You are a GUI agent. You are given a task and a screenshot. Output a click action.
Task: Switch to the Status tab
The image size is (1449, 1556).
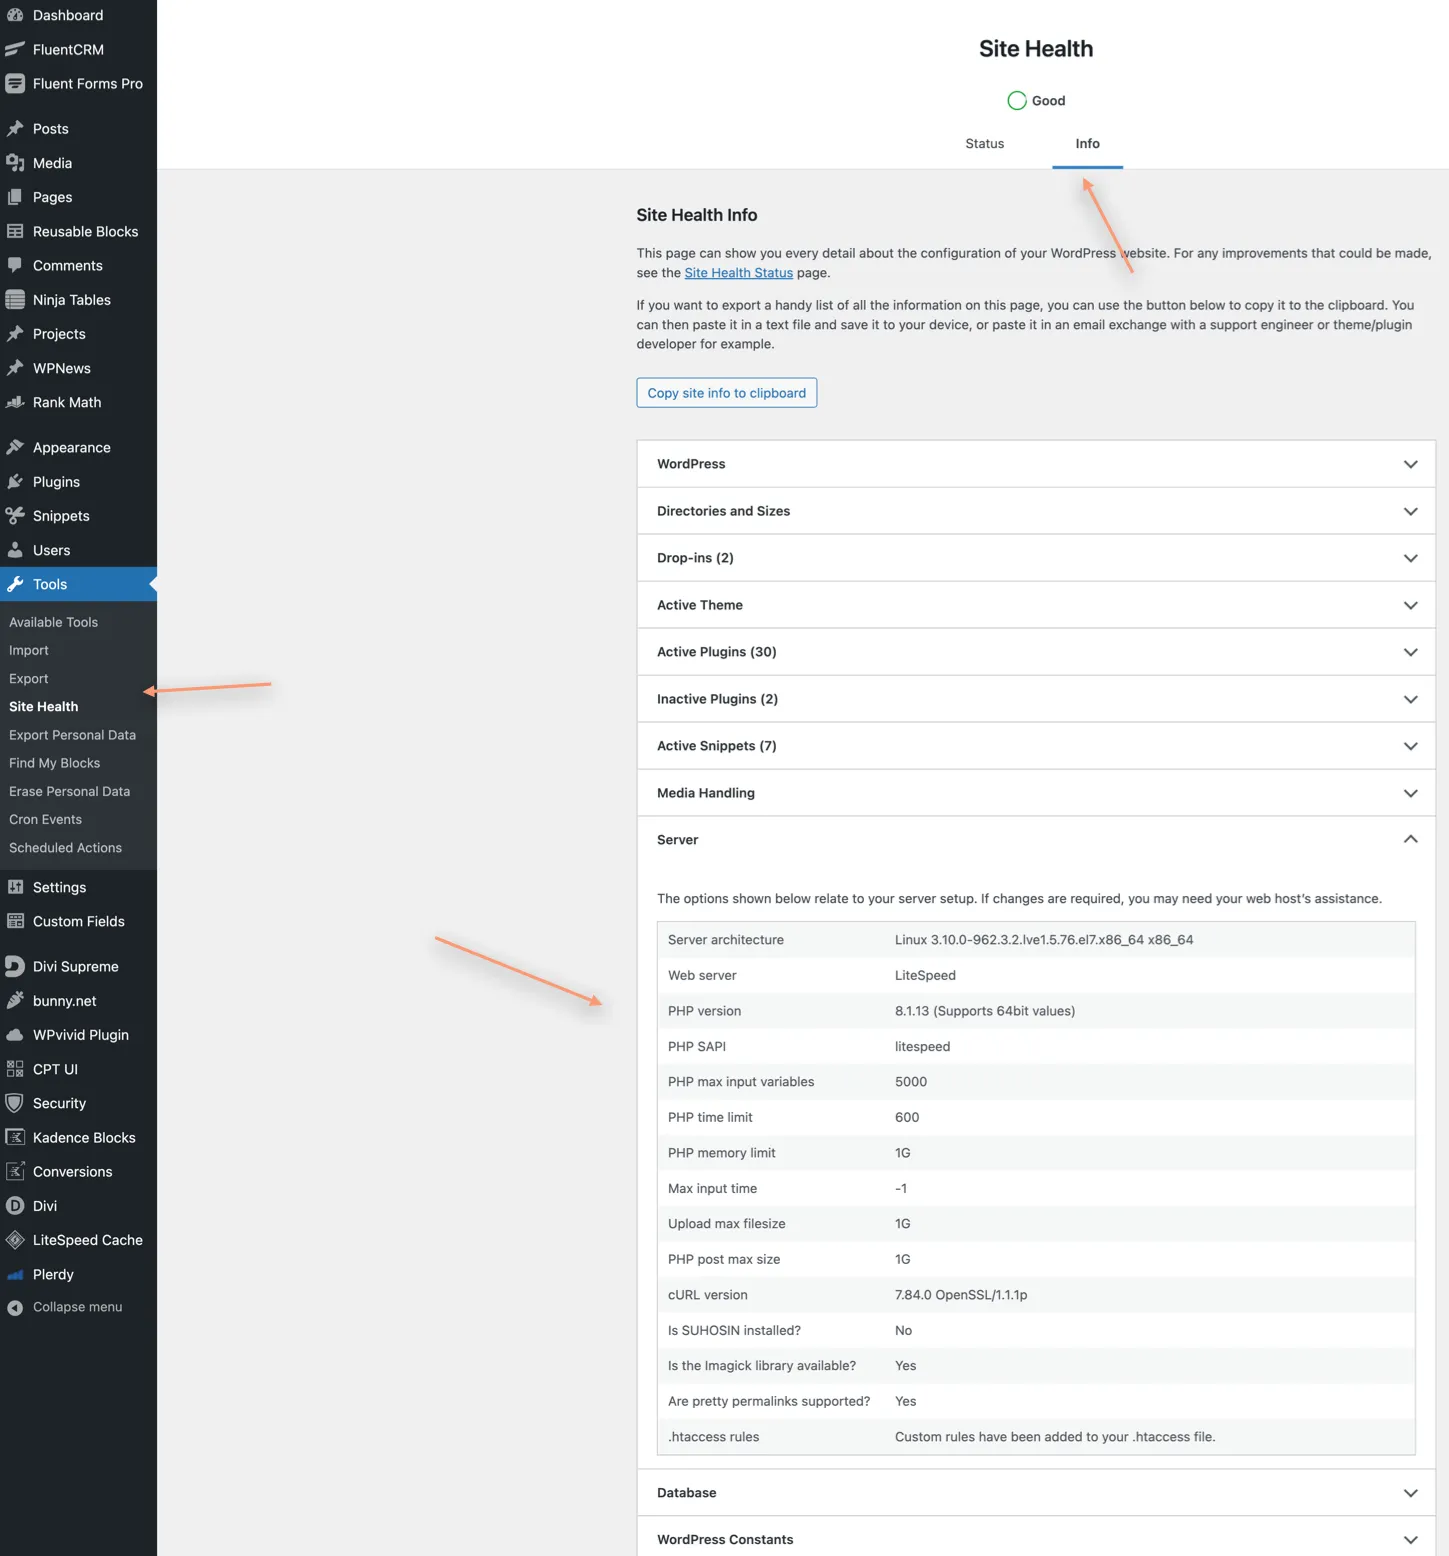[x=984, y=143]
